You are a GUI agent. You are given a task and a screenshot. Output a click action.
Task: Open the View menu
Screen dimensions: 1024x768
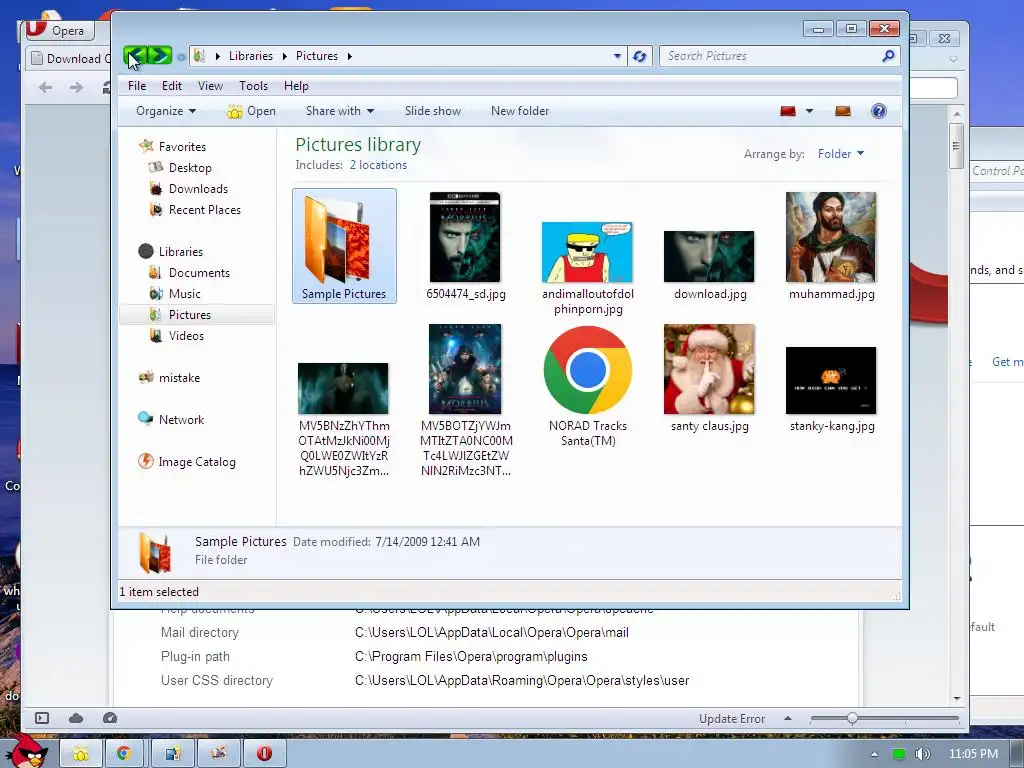(210, 86)
